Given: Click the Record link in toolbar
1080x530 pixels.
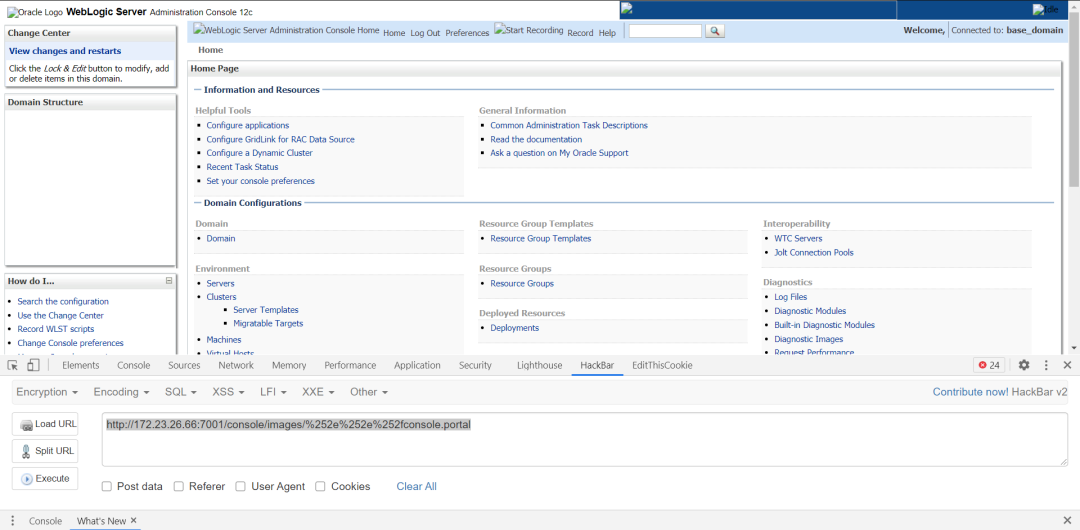Looking at the screenshot, I should click(580, 33).
